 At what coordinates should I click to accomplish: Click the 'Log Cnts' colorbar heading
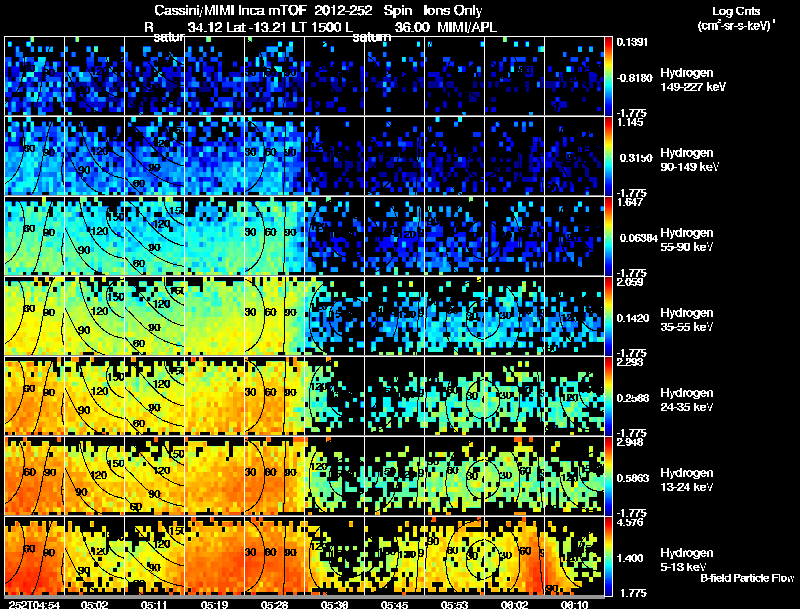[x=736, y=11]
